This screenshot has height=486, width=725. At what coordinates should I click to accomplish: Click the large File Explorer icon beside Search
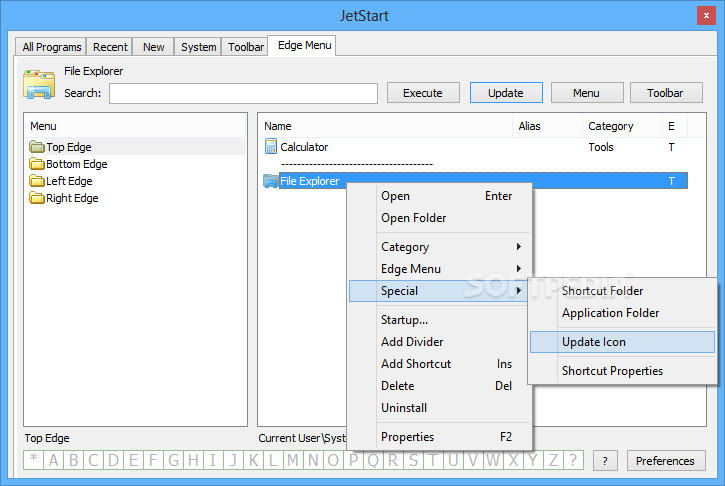(39, 84)
